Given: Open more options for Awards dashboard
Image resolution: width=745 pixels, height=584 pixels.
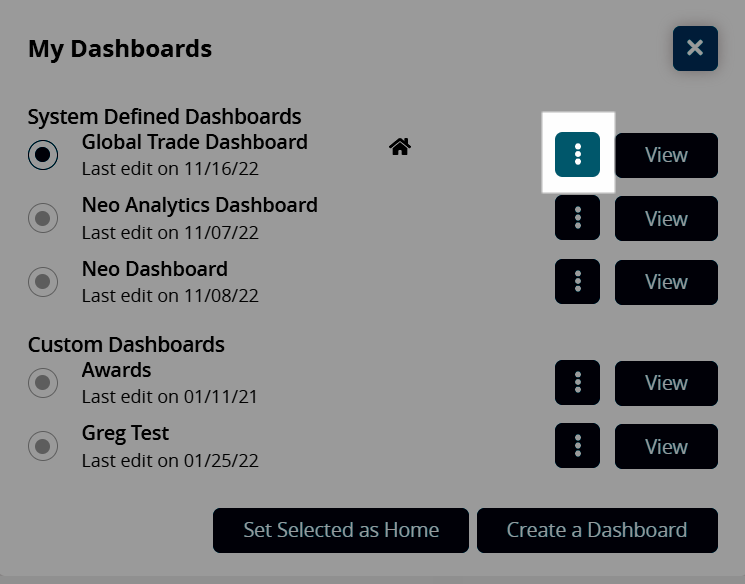Looking at the screenshot, I should [x=577, y=383].
